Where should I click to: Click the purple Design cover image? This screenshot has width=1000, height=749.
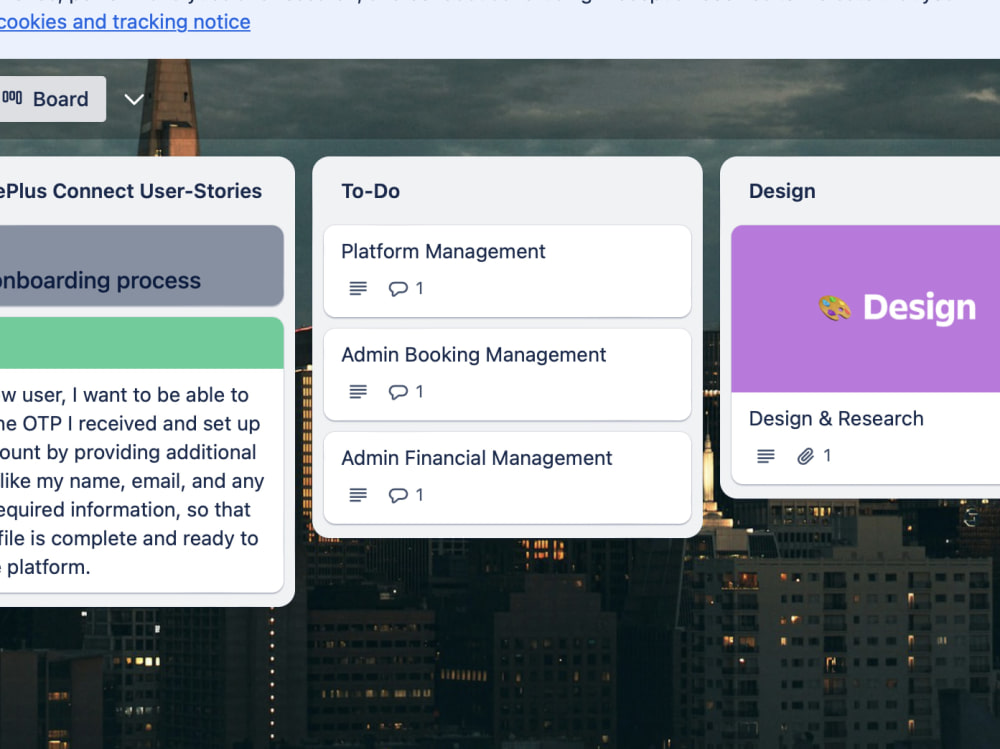[x=865, y=309]
